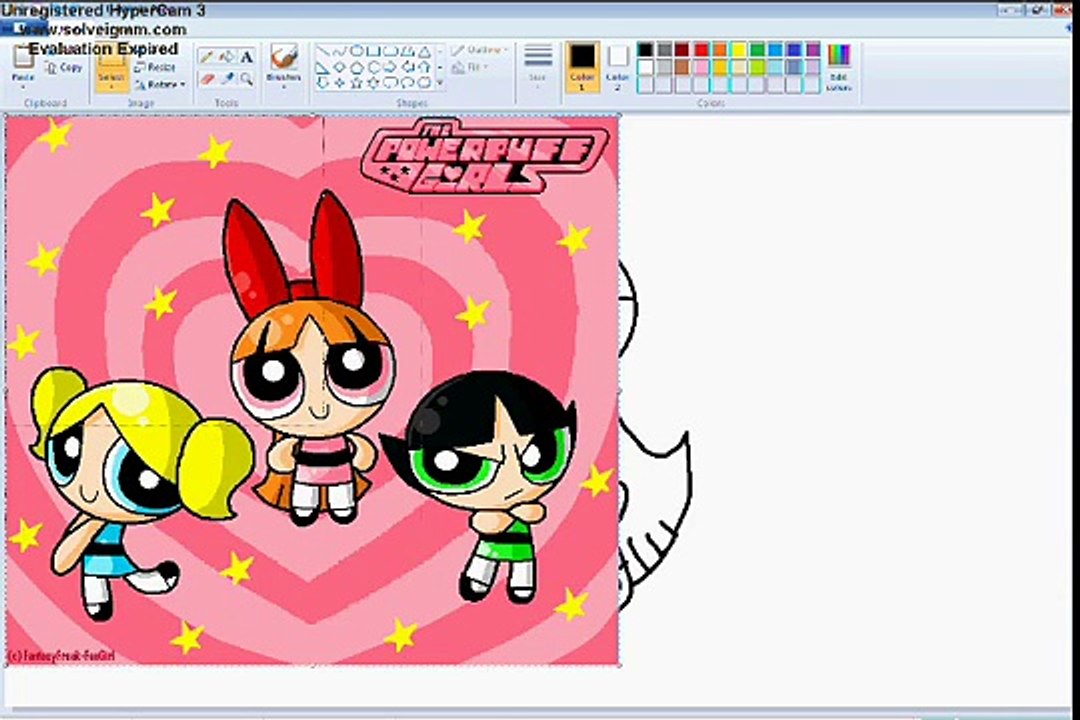
Task: Click the Powerpuff Girls logo on canvas
Action: (x=484, y=156)
